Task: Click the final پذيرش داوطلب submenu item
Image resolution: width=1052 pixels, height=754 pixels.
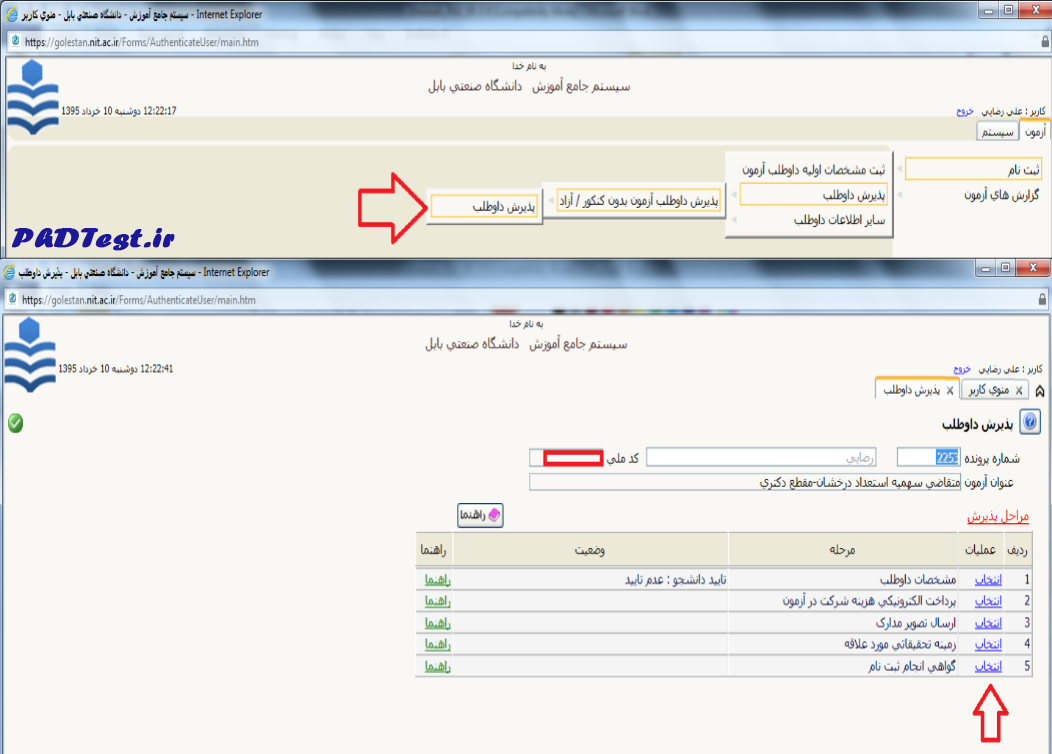Action: [x=484, y=207]
